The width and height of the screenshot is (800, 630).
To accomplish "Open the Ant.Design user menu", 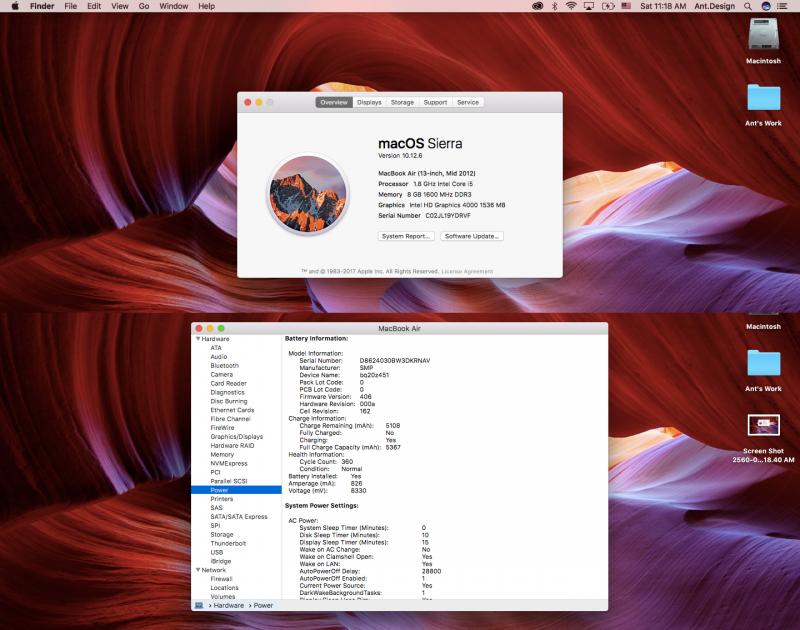I will (x=714, y=6).
